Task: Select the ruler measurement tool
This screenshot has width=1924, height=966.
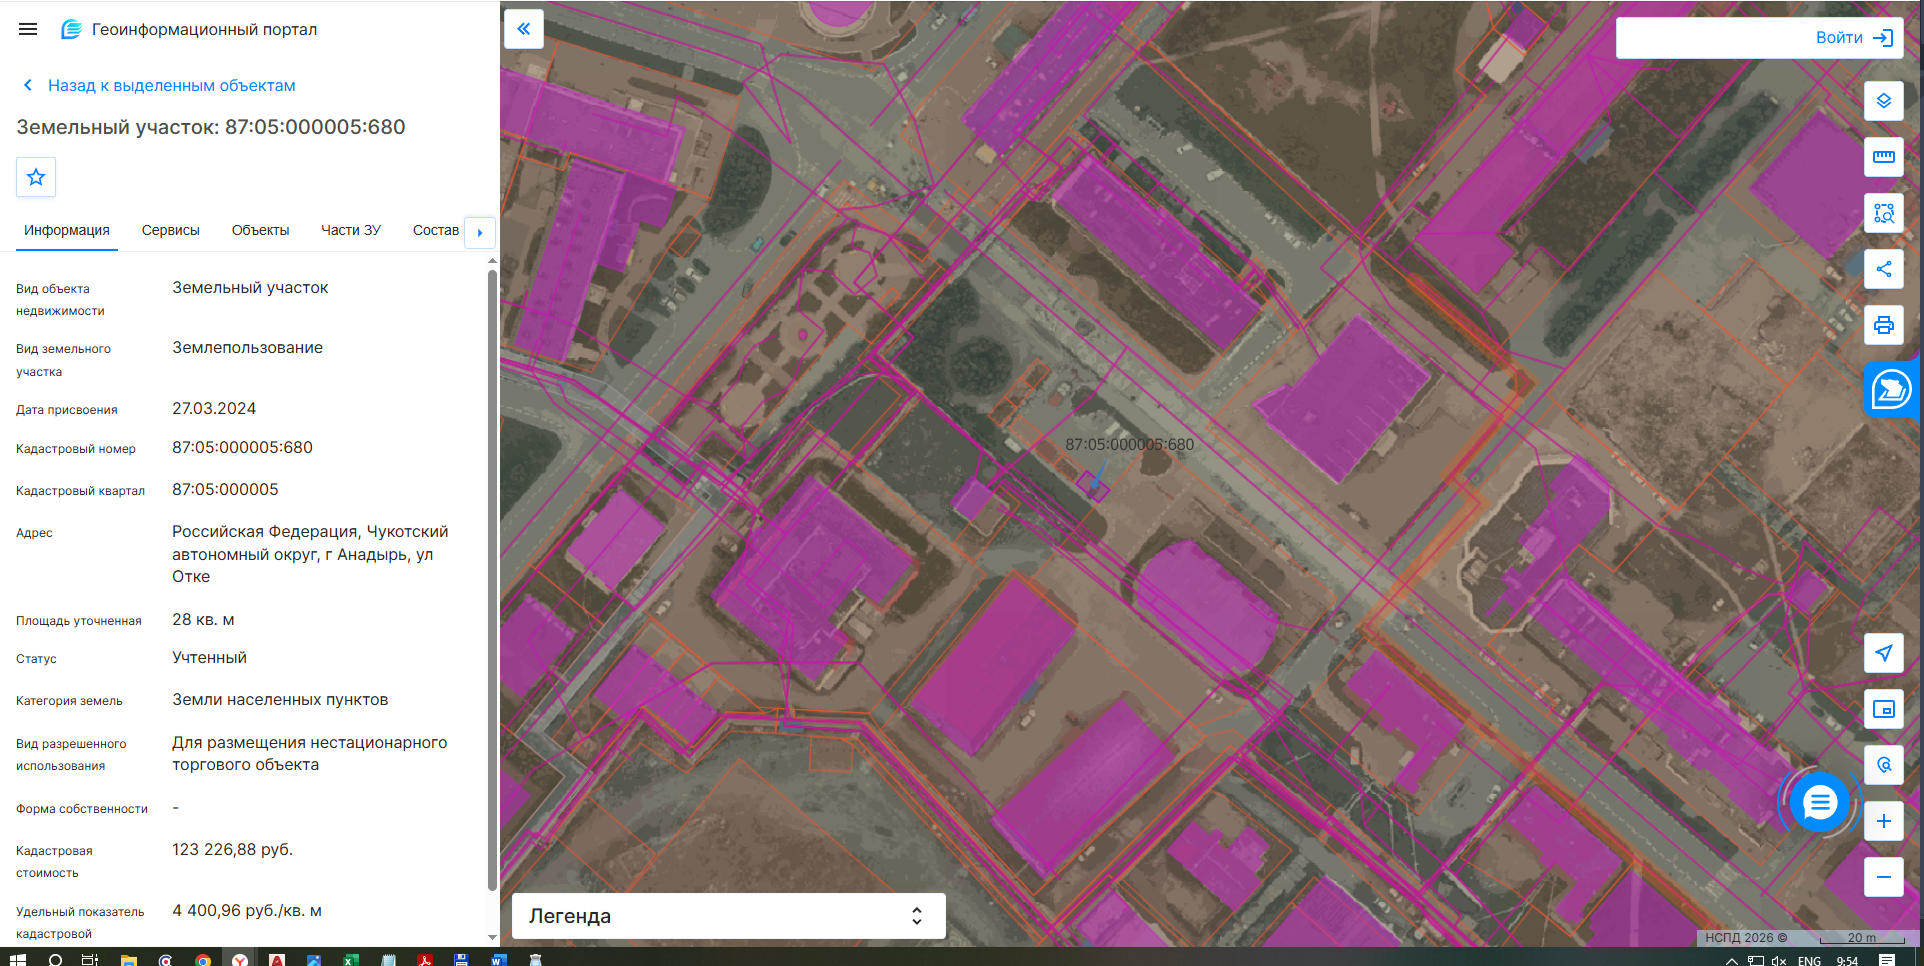Action: [1884, 157]
